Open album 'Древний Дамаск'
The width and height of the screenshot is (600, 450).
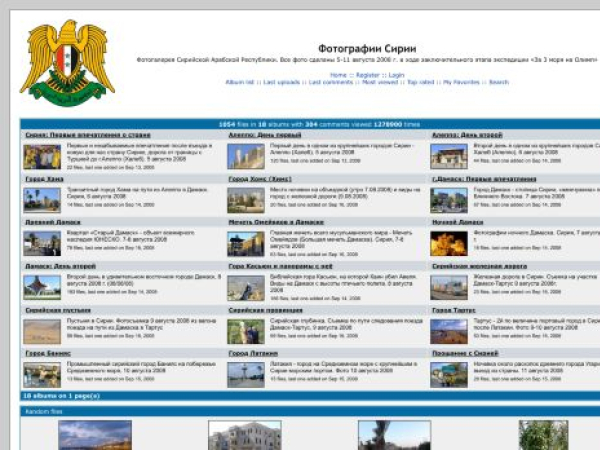coord(53,222)
